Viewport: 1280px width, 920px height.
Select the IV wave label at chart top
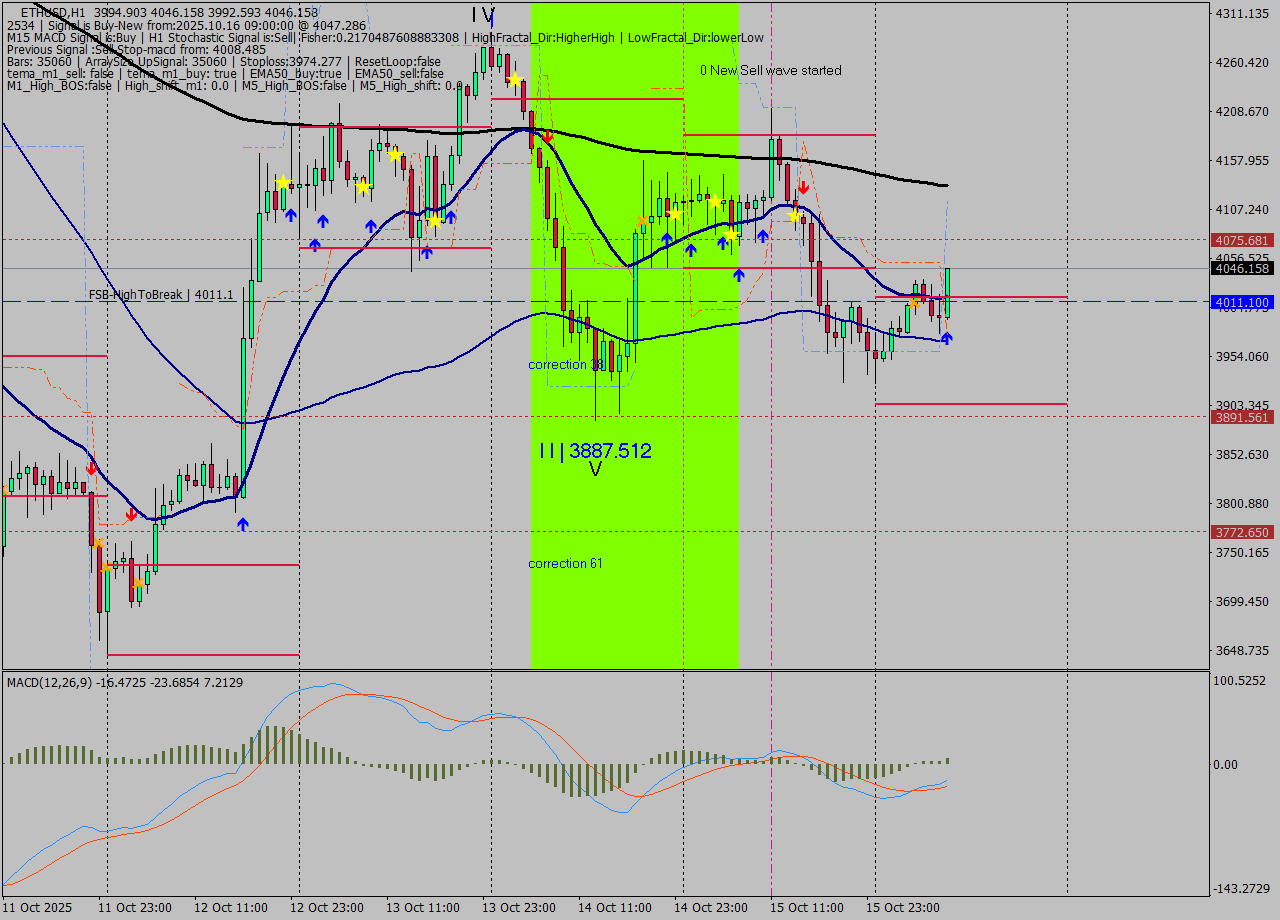click(483, 15)
